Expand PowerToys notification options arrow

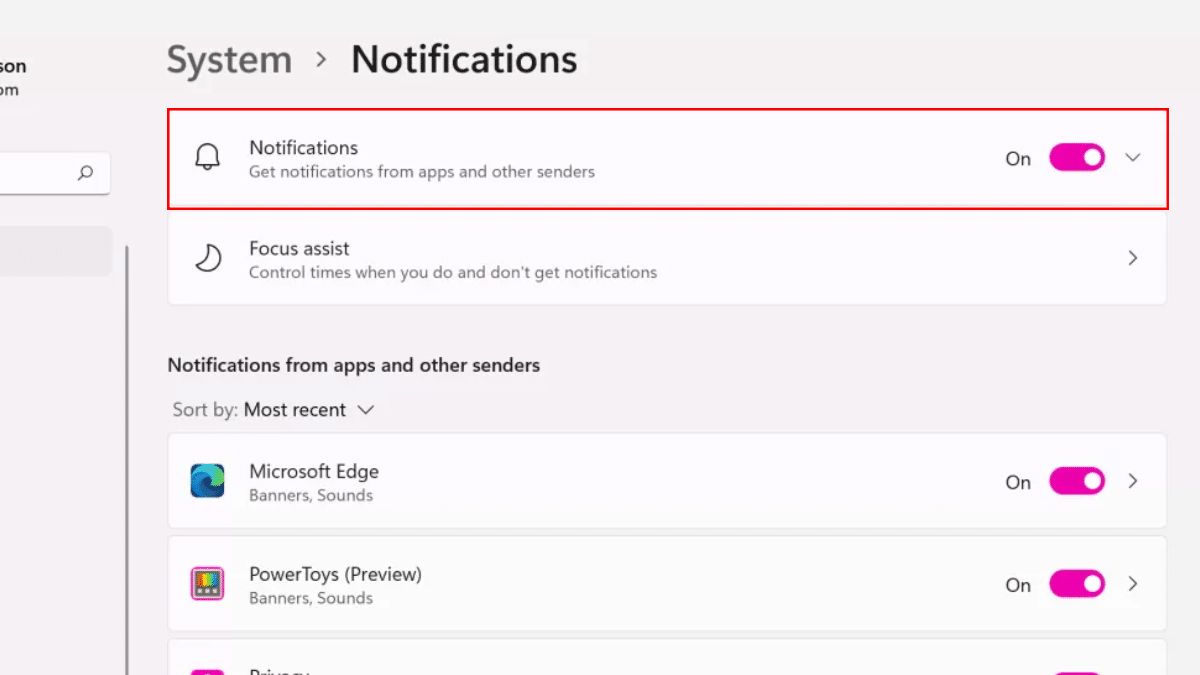coord(1133,584)
